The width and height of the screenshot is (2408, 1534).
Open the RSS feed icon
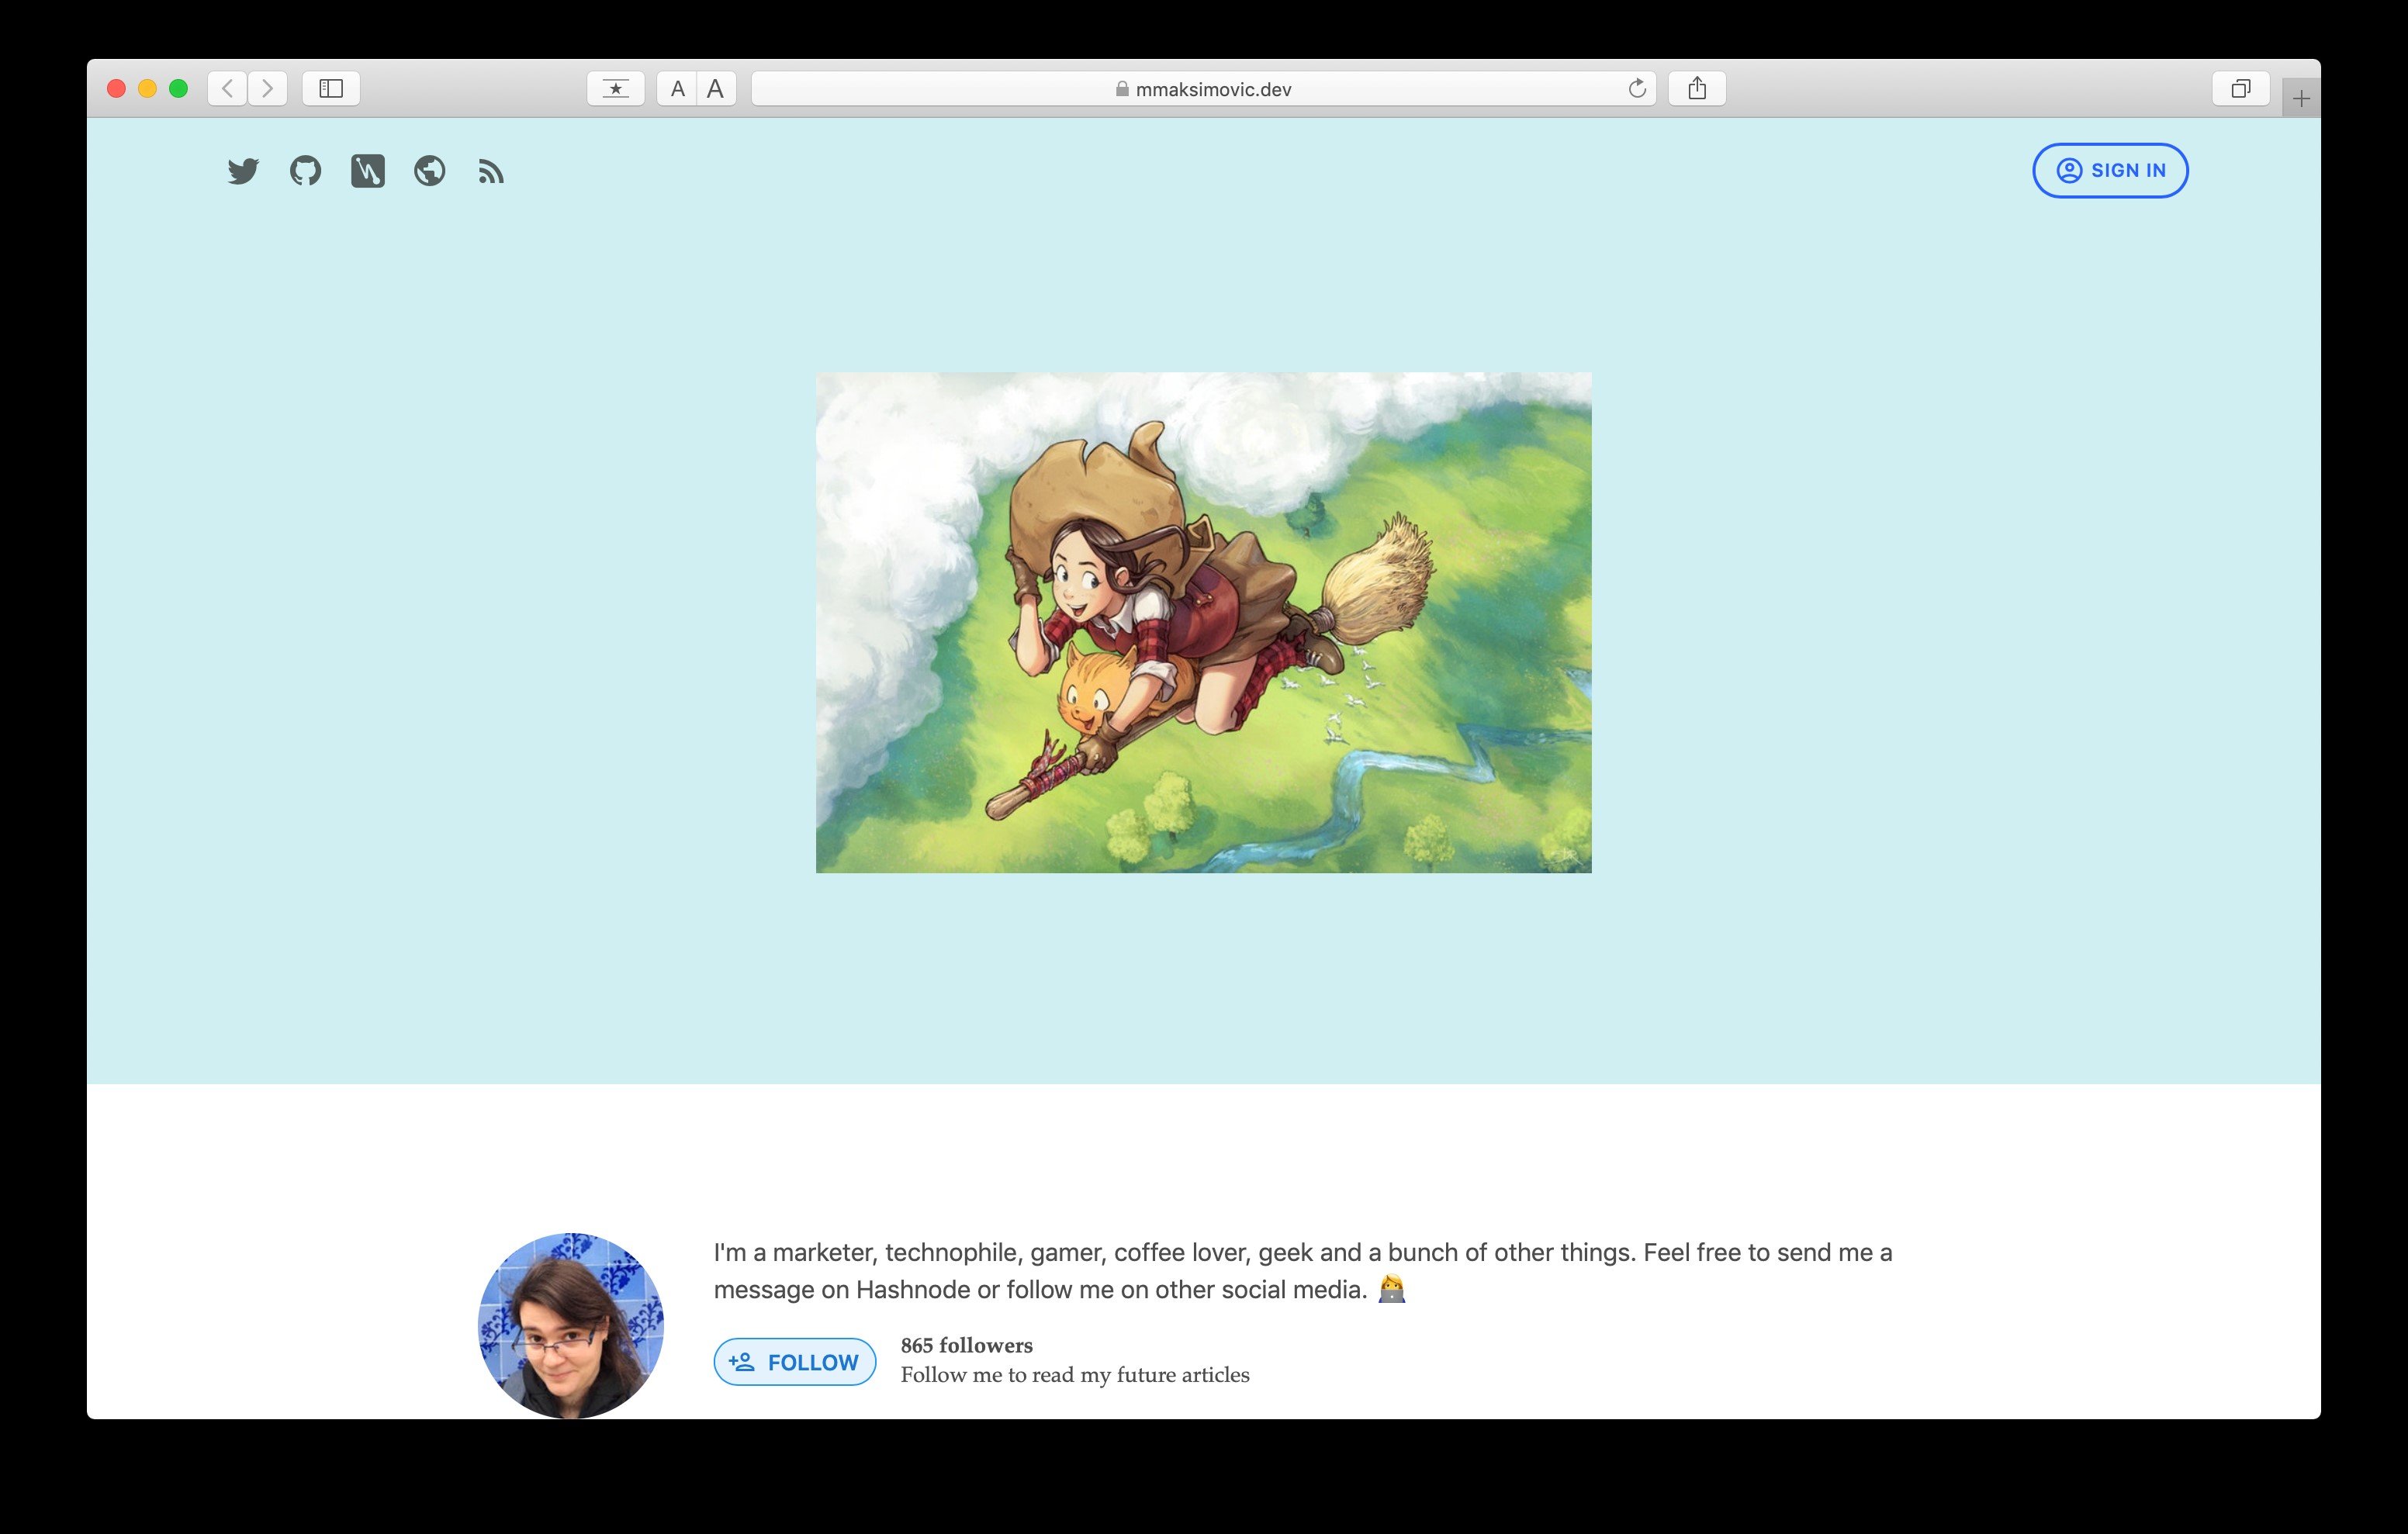coord(491,172)
